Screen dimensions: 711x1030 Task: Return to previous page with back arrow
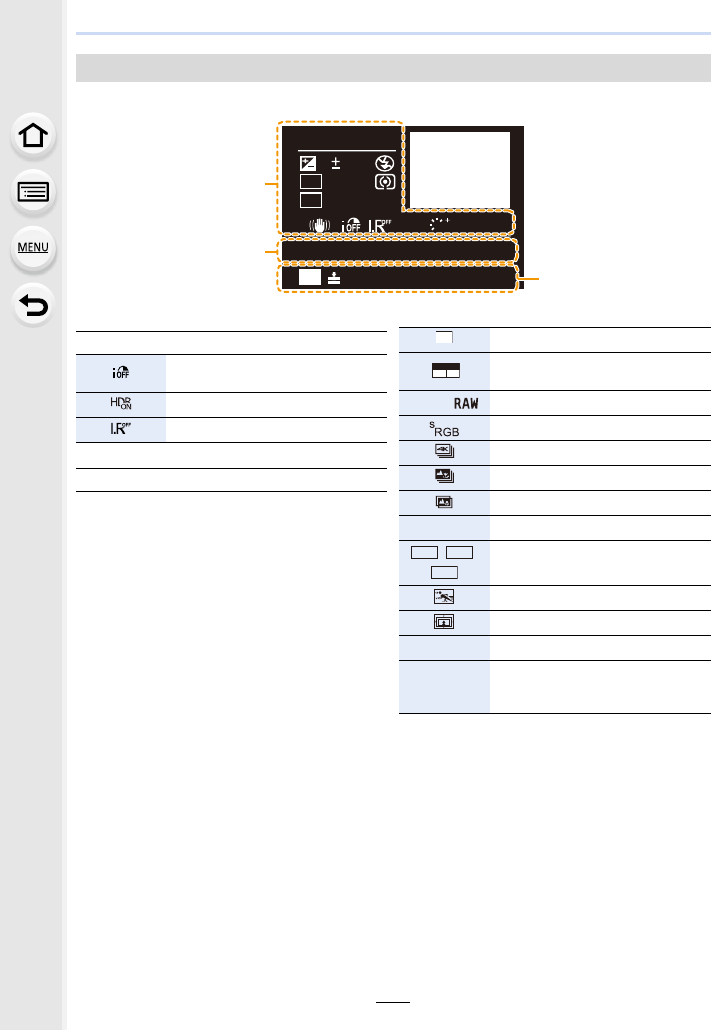pos(33,305)
